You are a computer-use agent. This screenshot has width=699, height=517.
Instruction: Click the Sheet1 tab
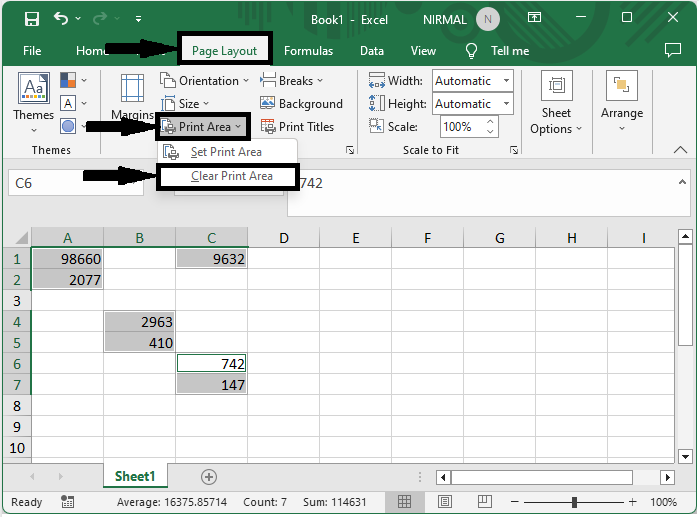135,476
